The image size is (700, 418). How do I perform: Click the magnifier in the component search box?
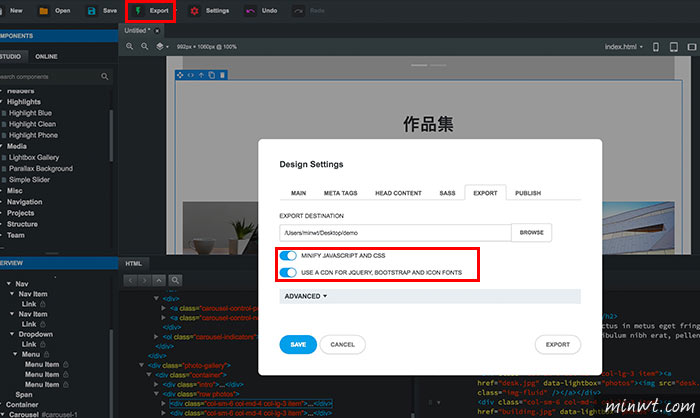click(104, 77)
